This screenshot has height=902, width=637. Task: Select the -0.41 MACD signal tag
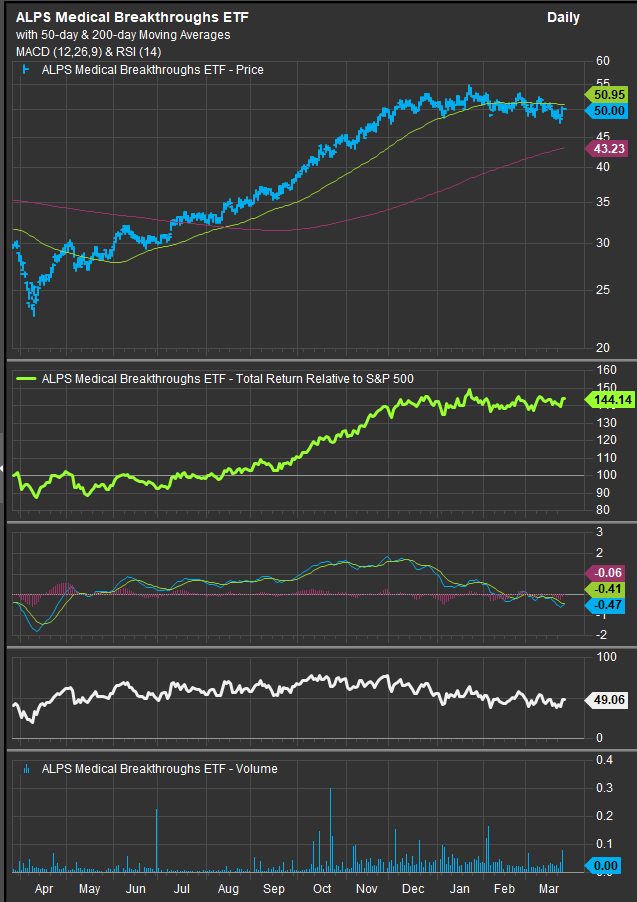point(608,589)
